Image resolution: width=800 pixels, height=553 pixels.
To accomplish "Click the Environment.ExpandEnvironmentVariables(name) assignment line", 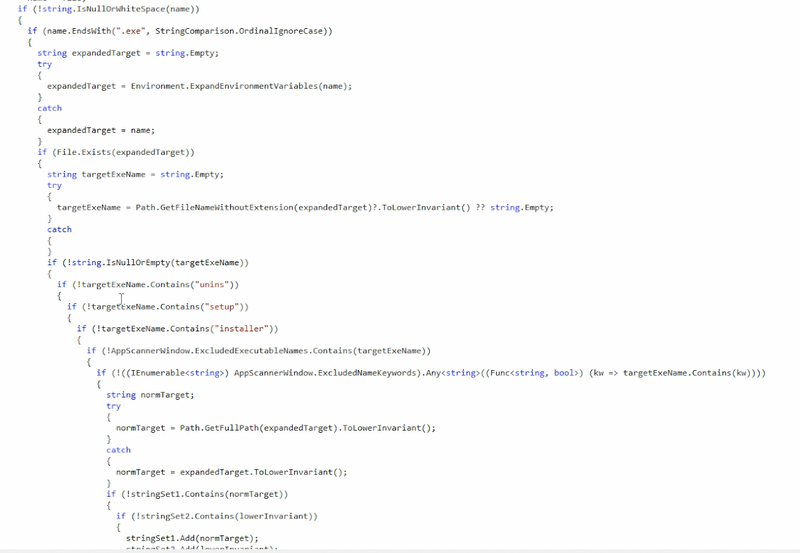I will [199, 86].
